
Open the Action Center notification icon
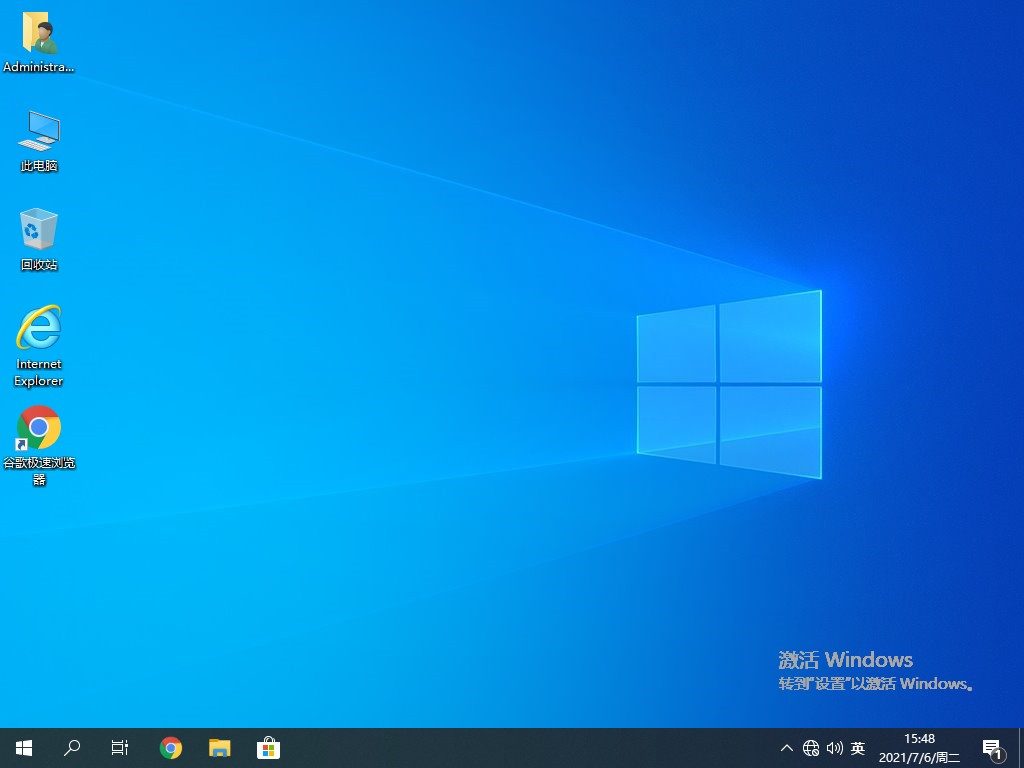point(993,749)
